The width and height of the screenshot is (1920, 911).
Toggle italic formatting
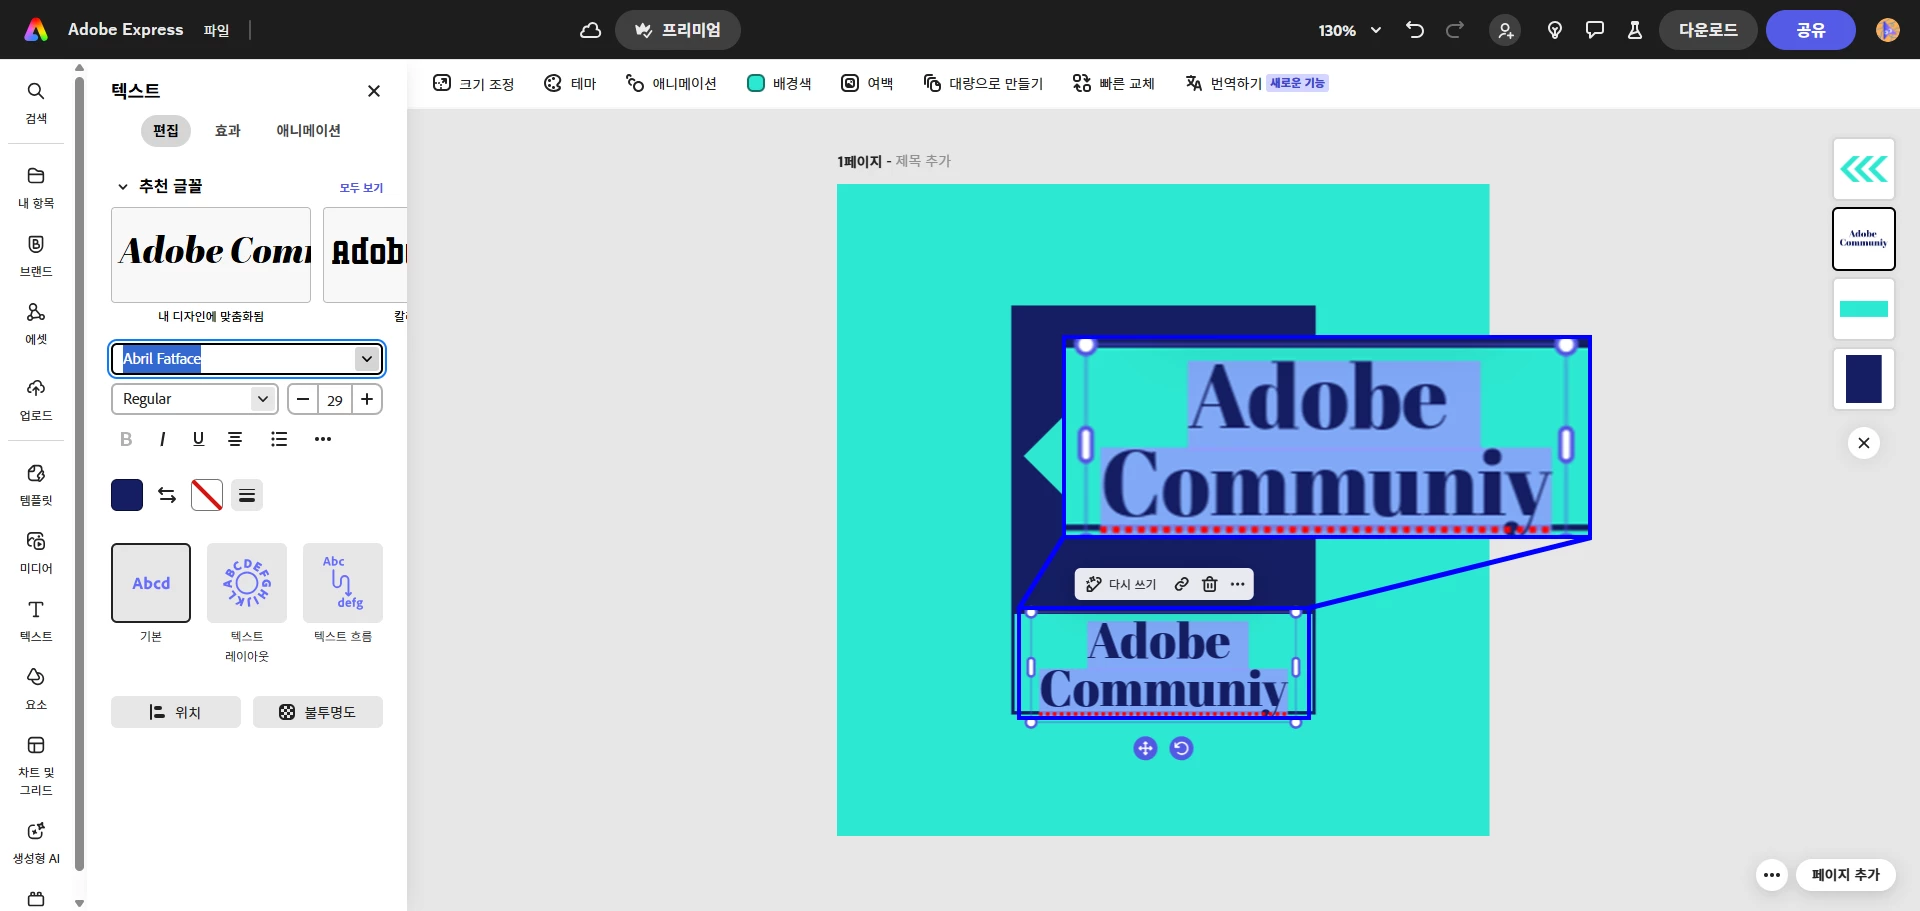[162, 439]
